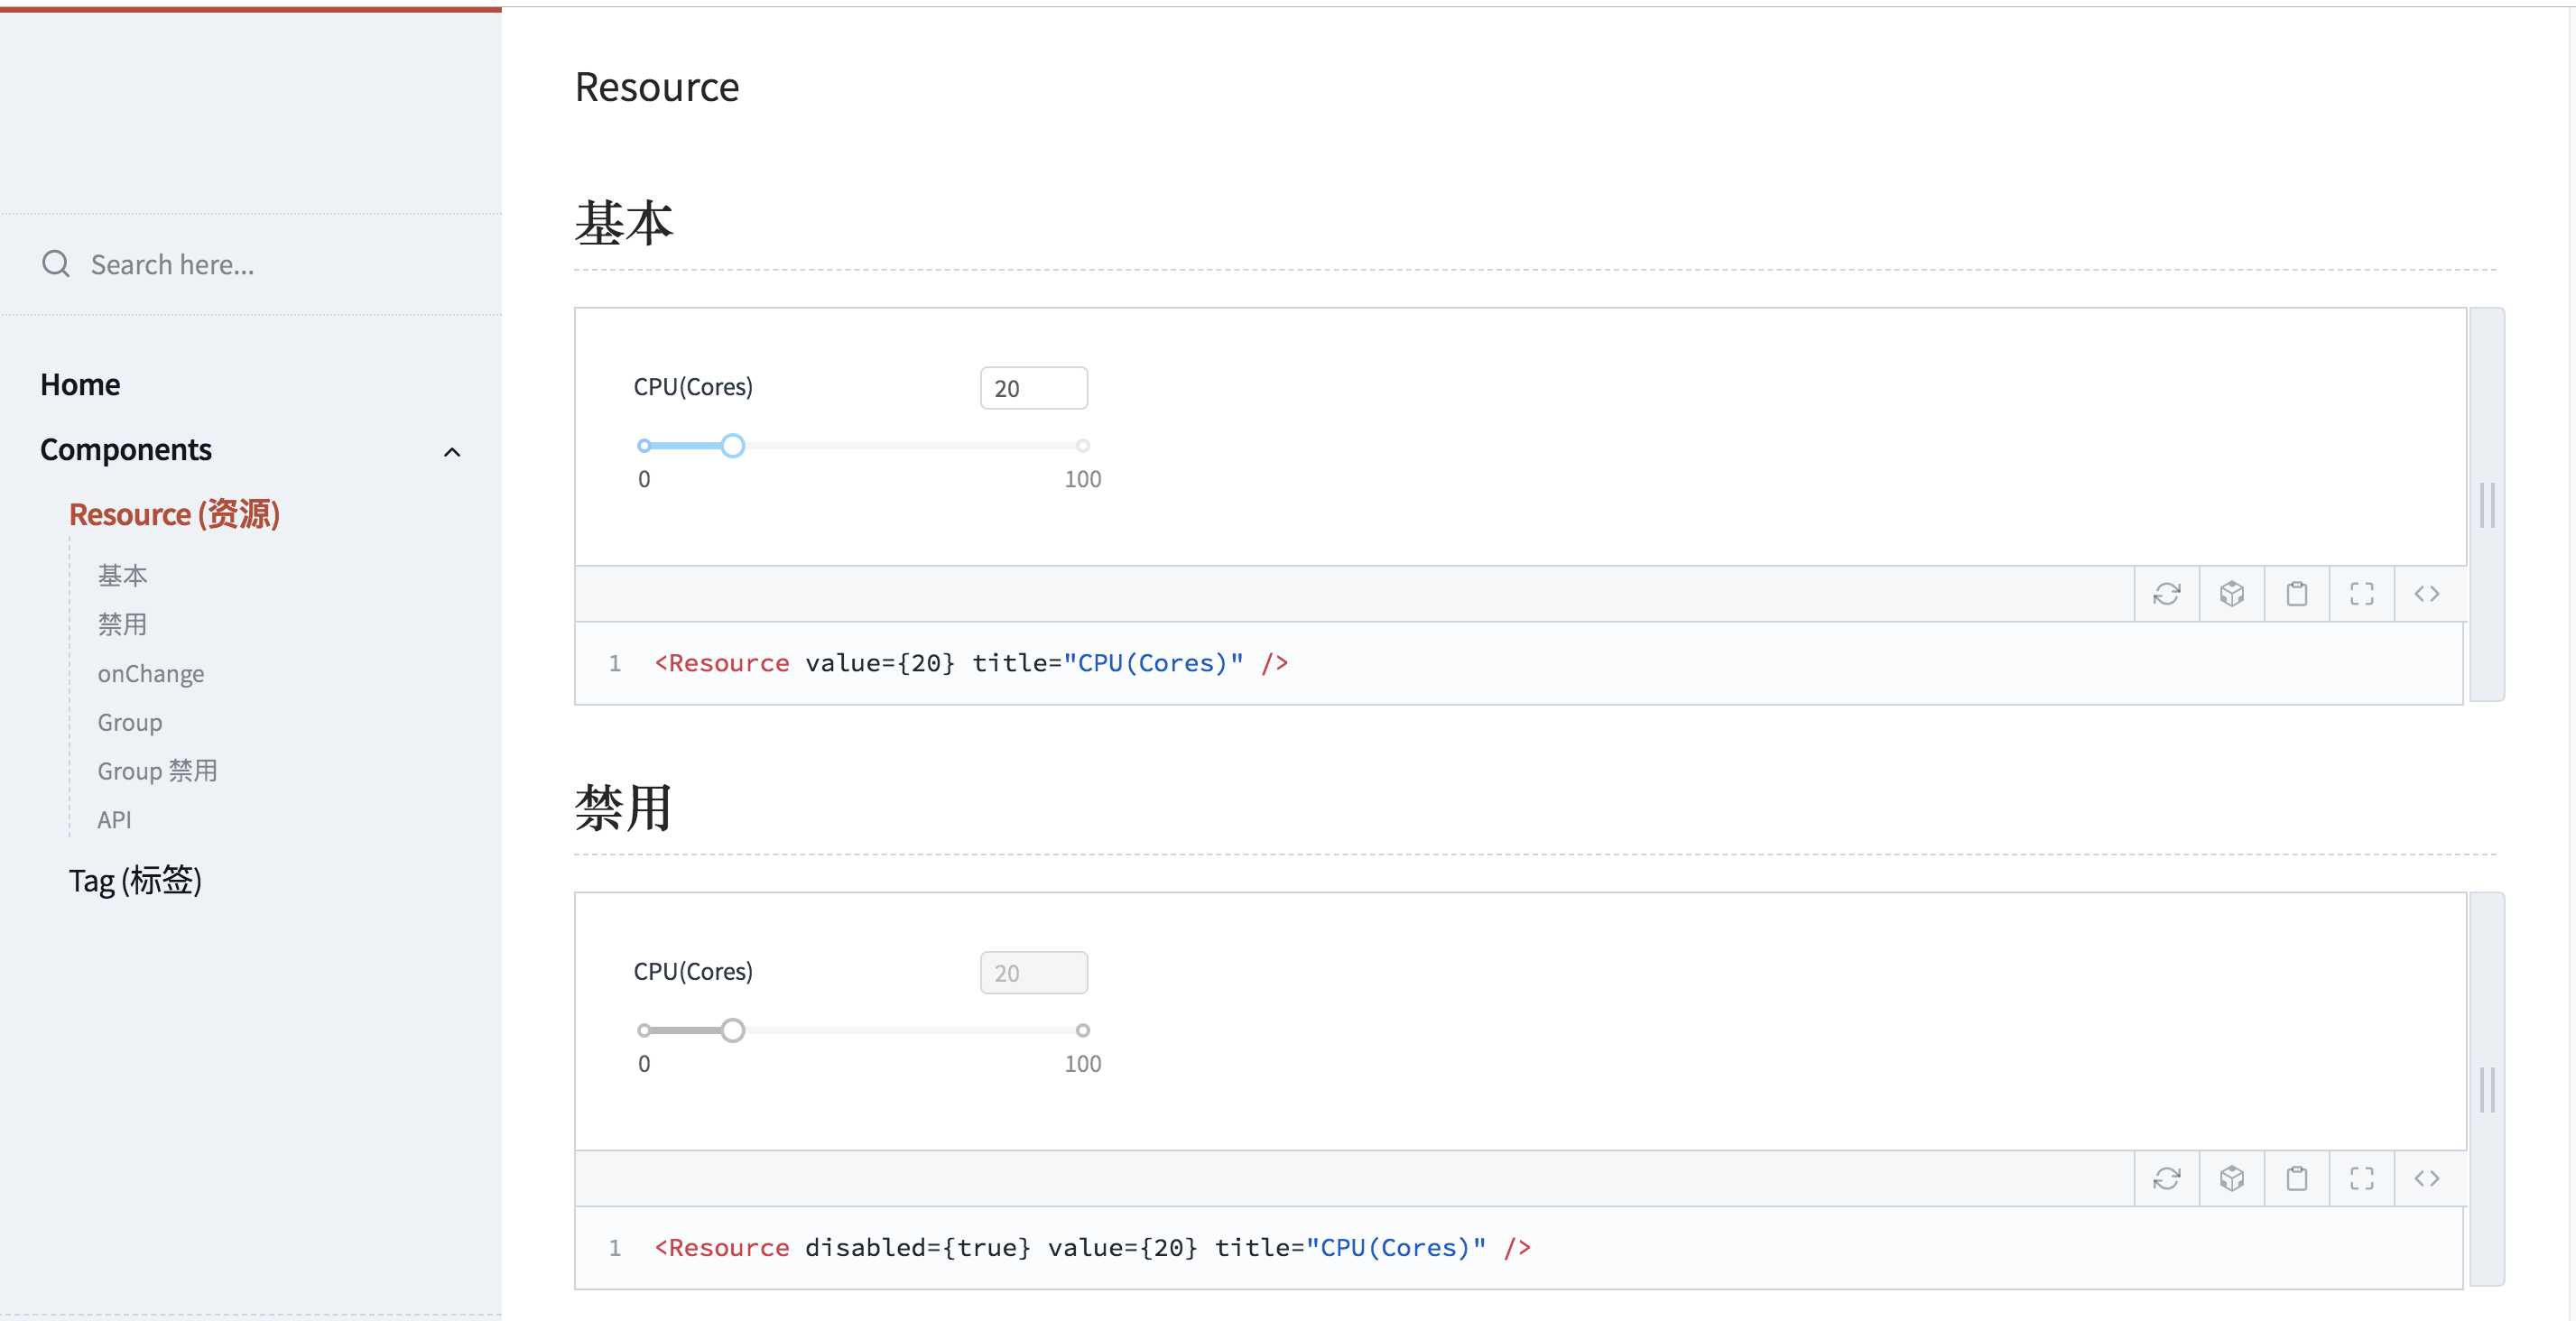The height and width of the screenshot is (1321, 2576).
Task: Toggle code view for the 基本 demo
Action: coord(2427,594)
